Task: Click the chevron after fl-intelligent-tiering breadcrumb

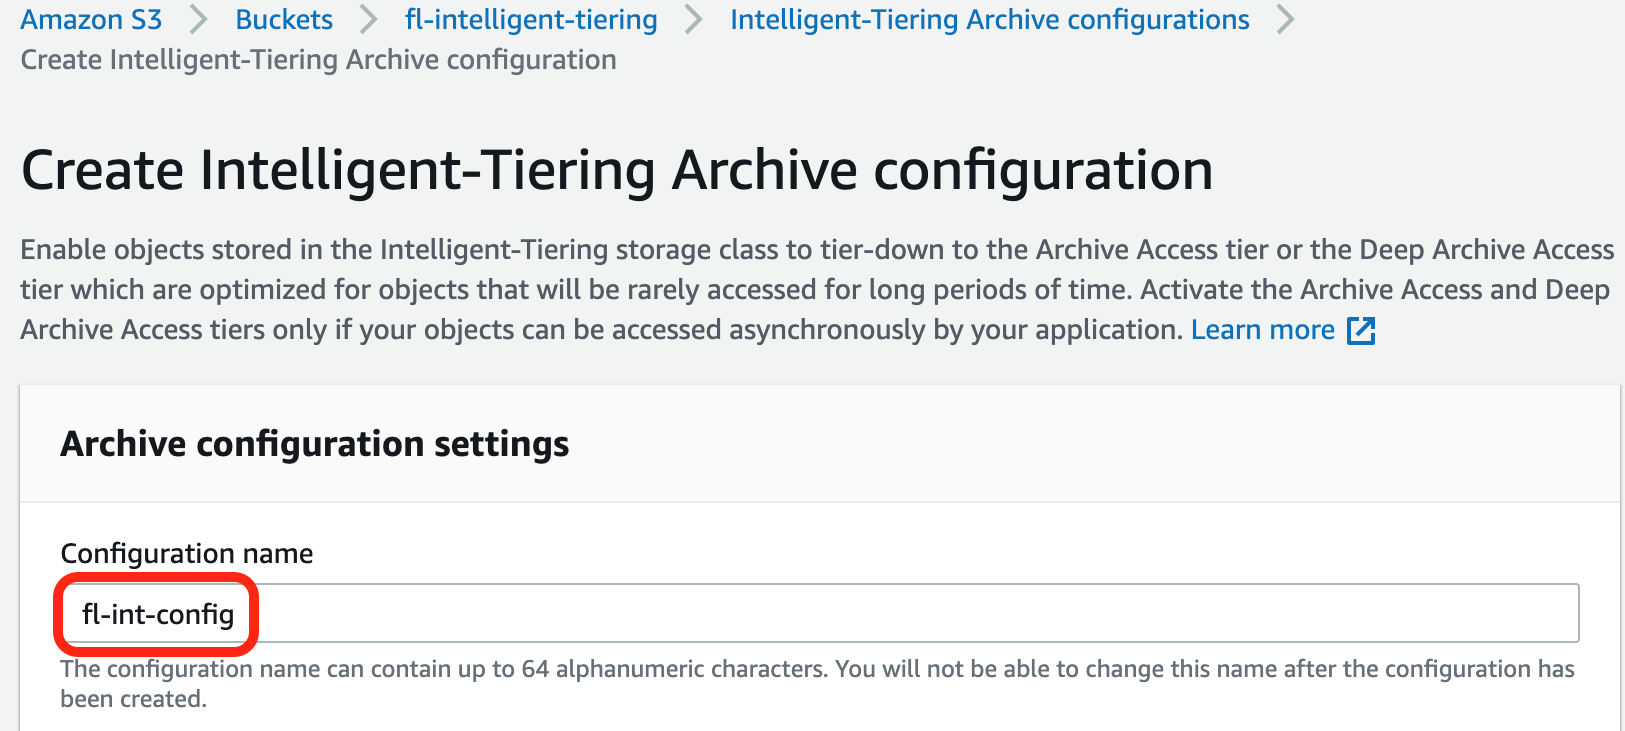Action: pyautogui.click(x=694, y=20)
